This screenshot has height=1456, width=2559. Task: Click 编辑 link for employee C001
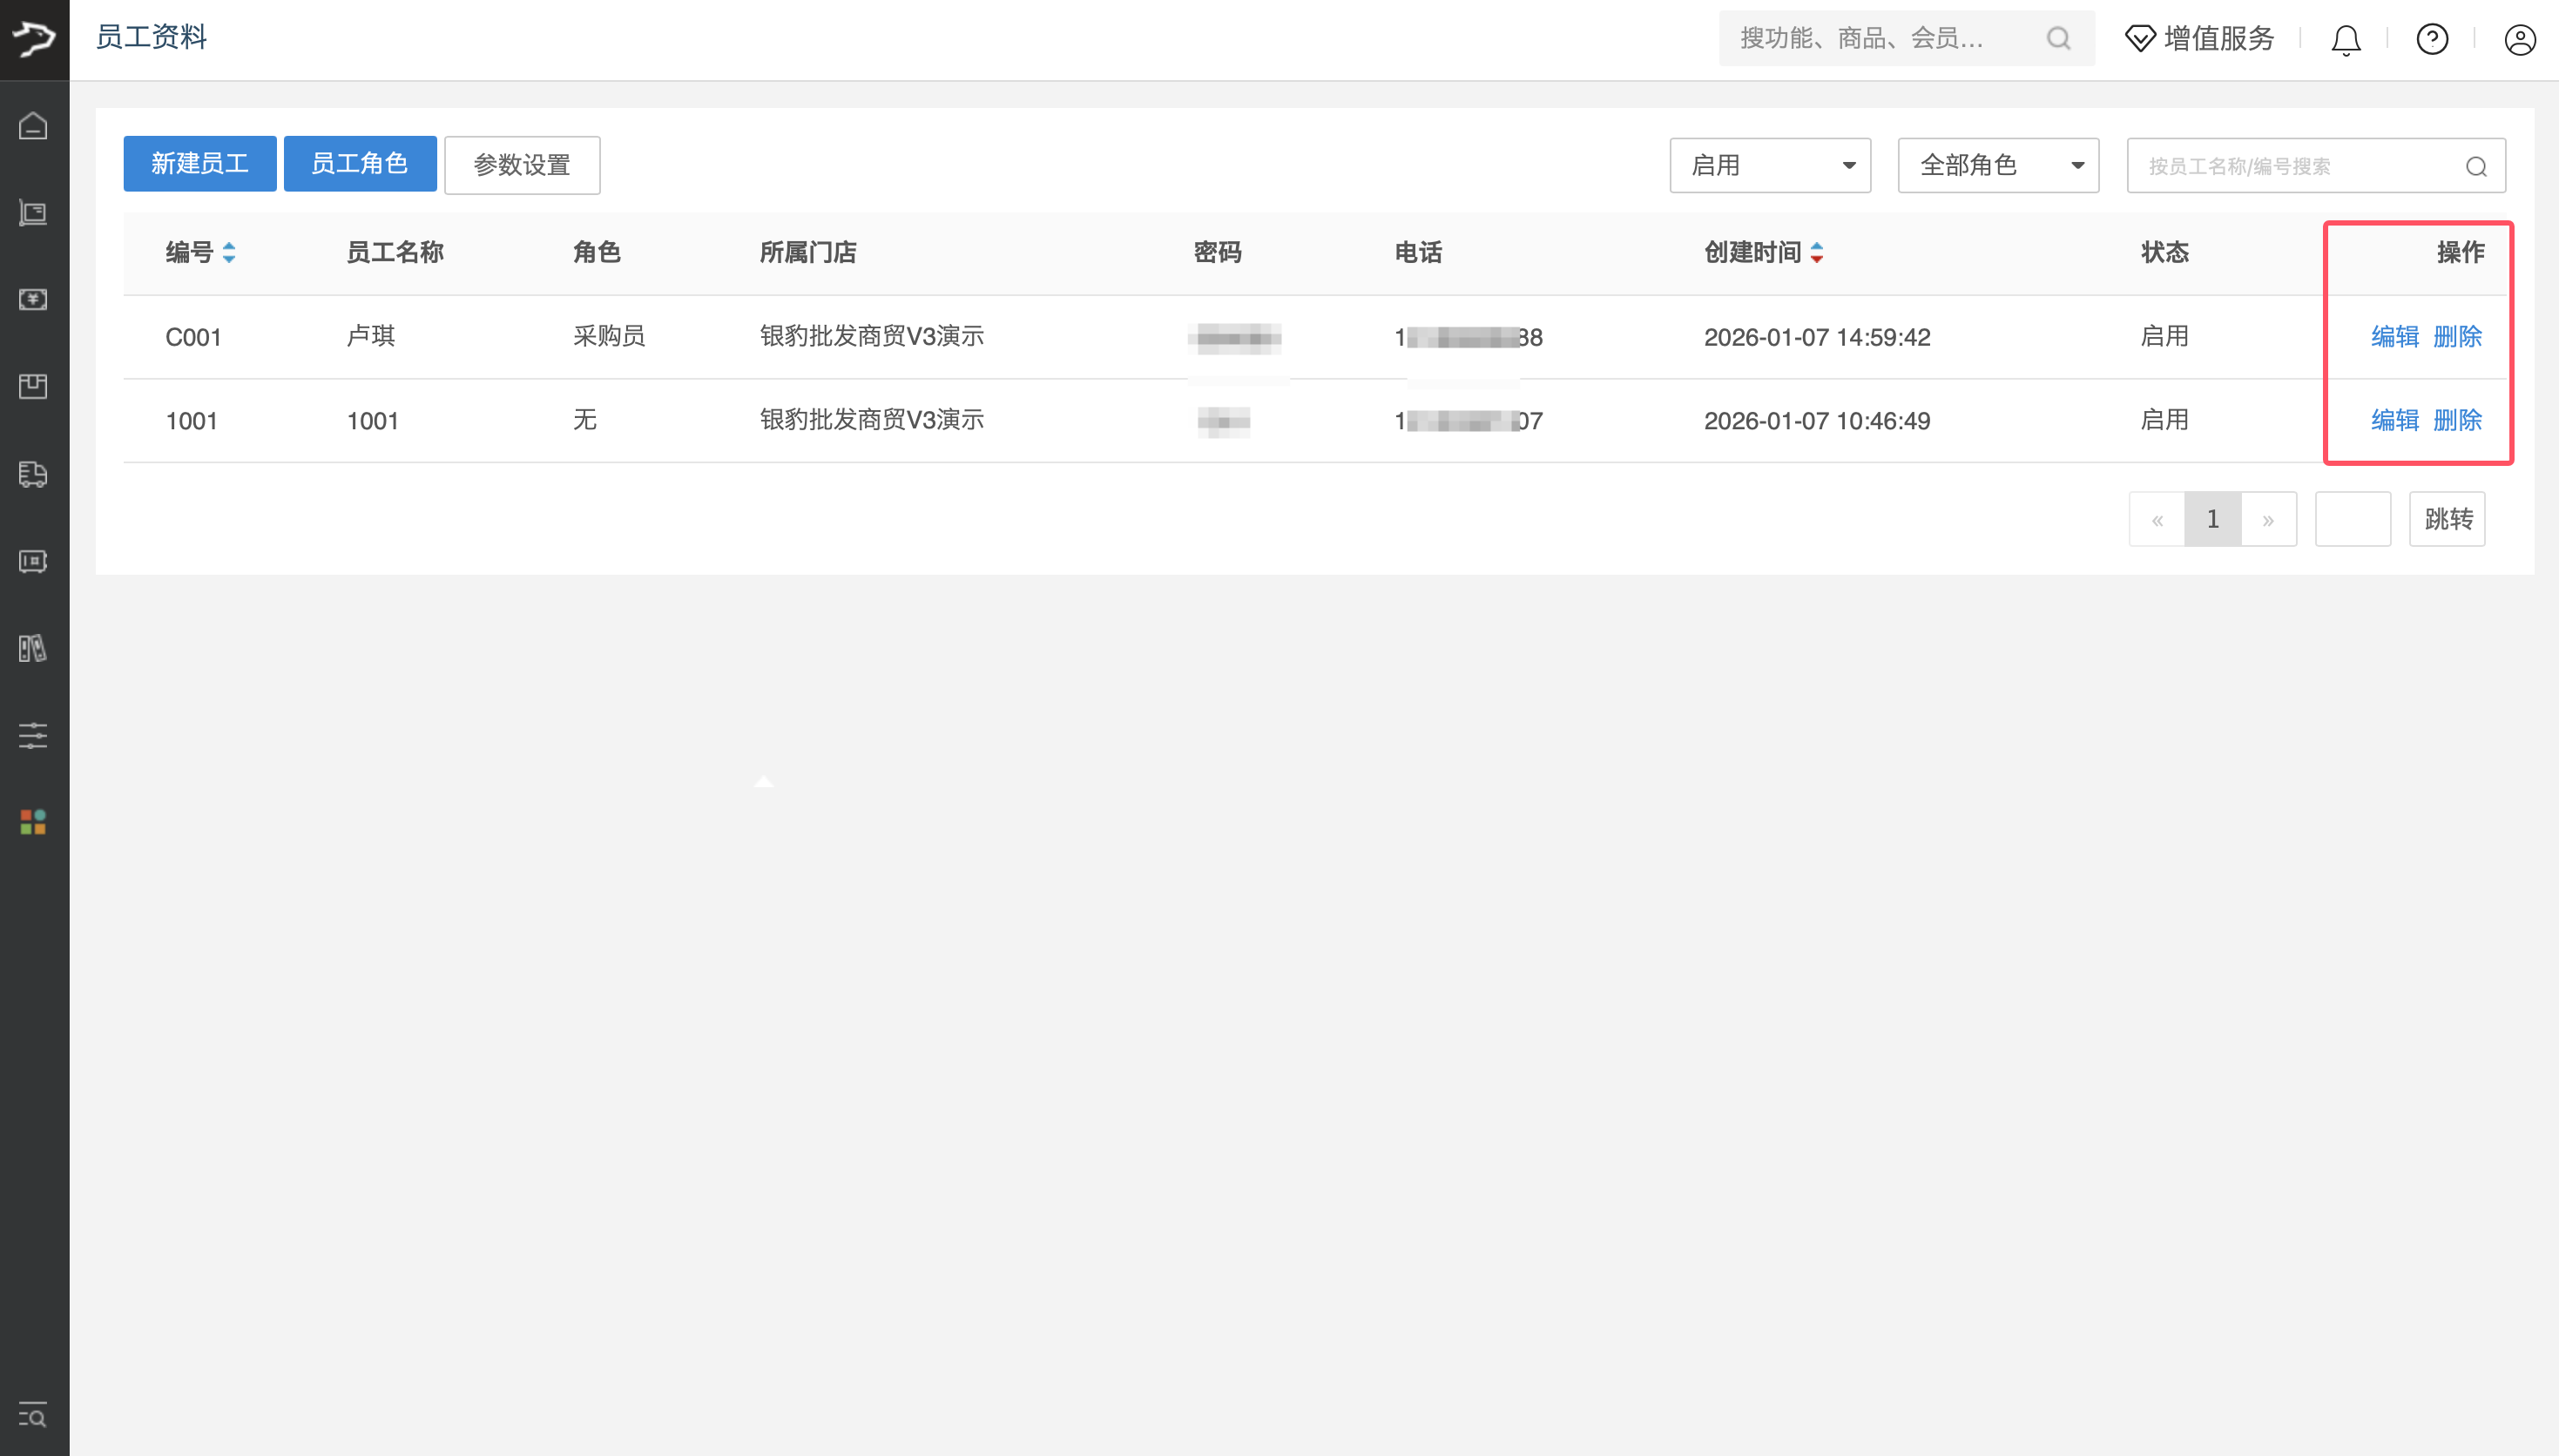point(2394,337)
